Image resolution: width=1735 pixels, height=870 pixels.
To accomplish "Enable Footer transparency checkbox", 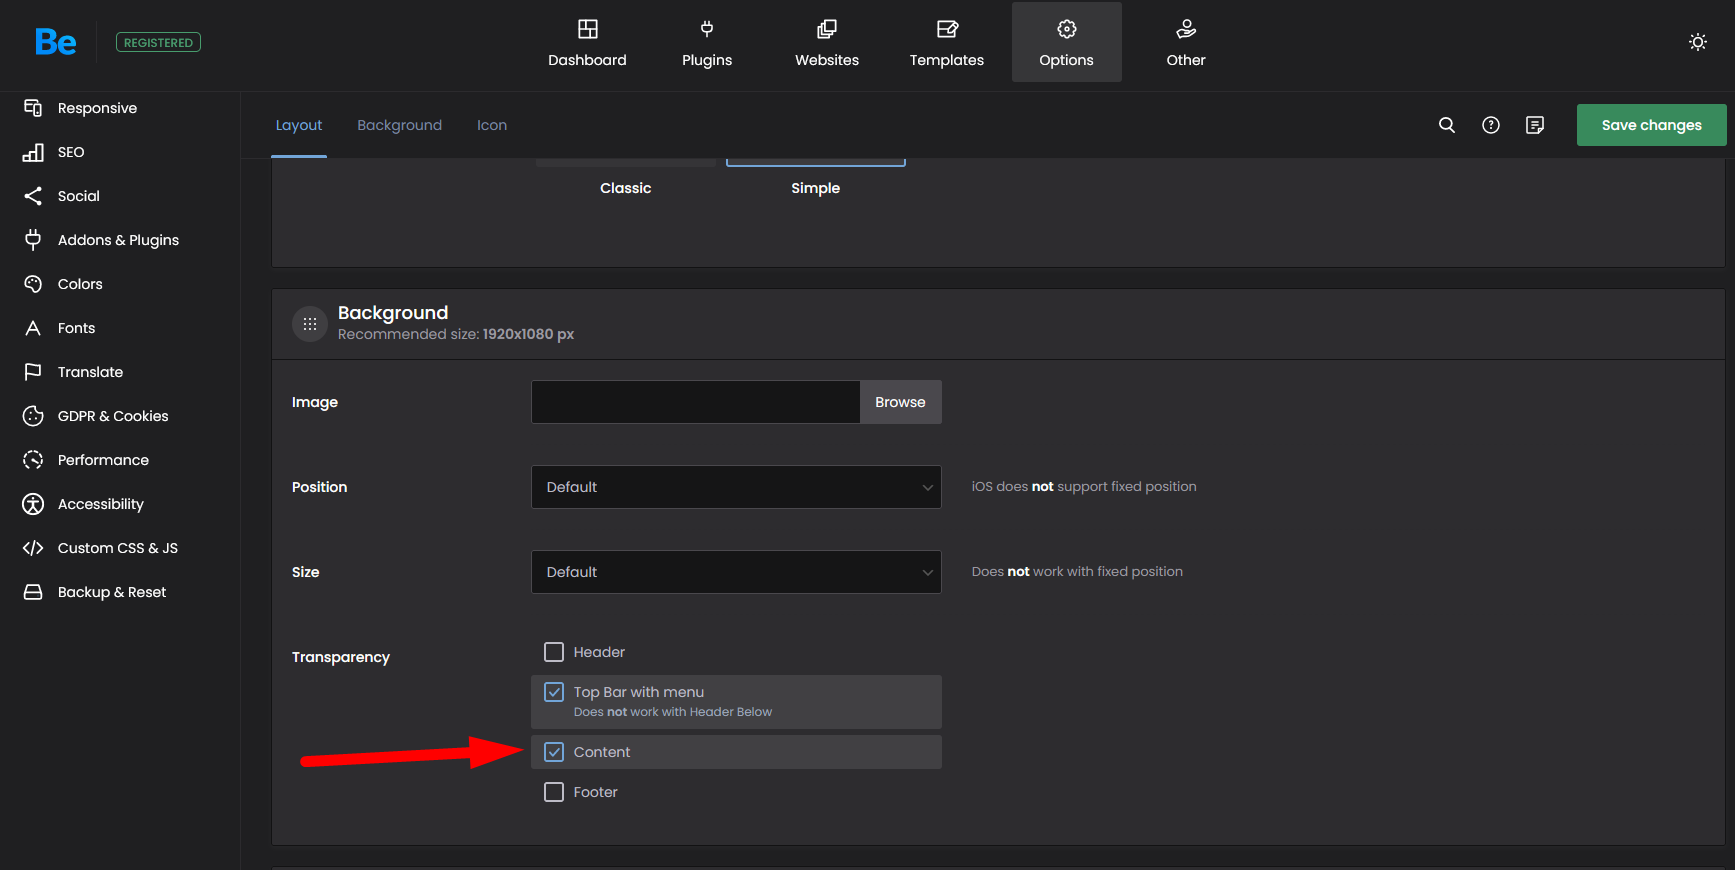I will point(554,792).
